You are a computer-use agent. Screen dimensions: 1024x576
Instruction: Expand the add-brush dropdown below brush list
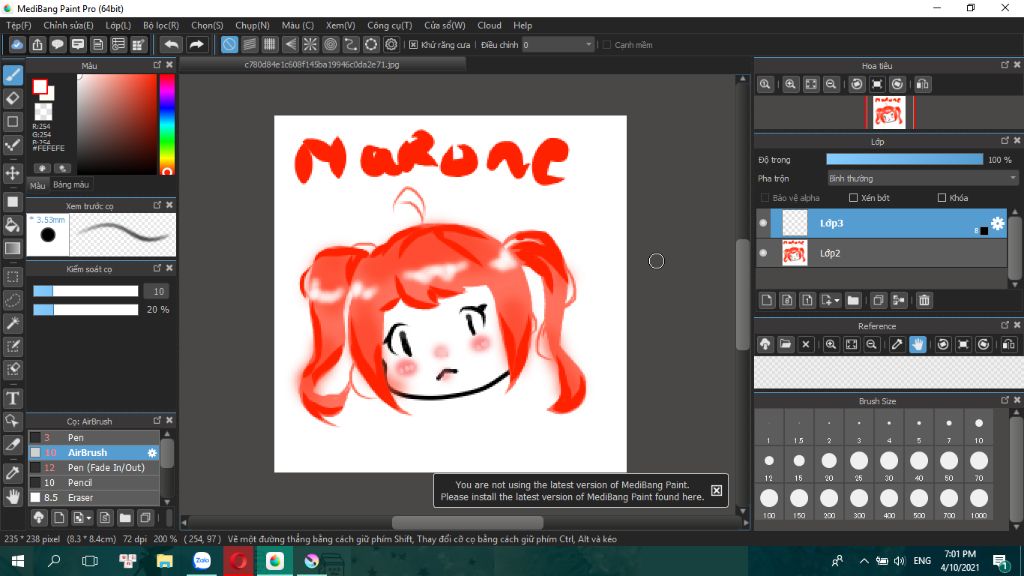[x=89, y=519]
